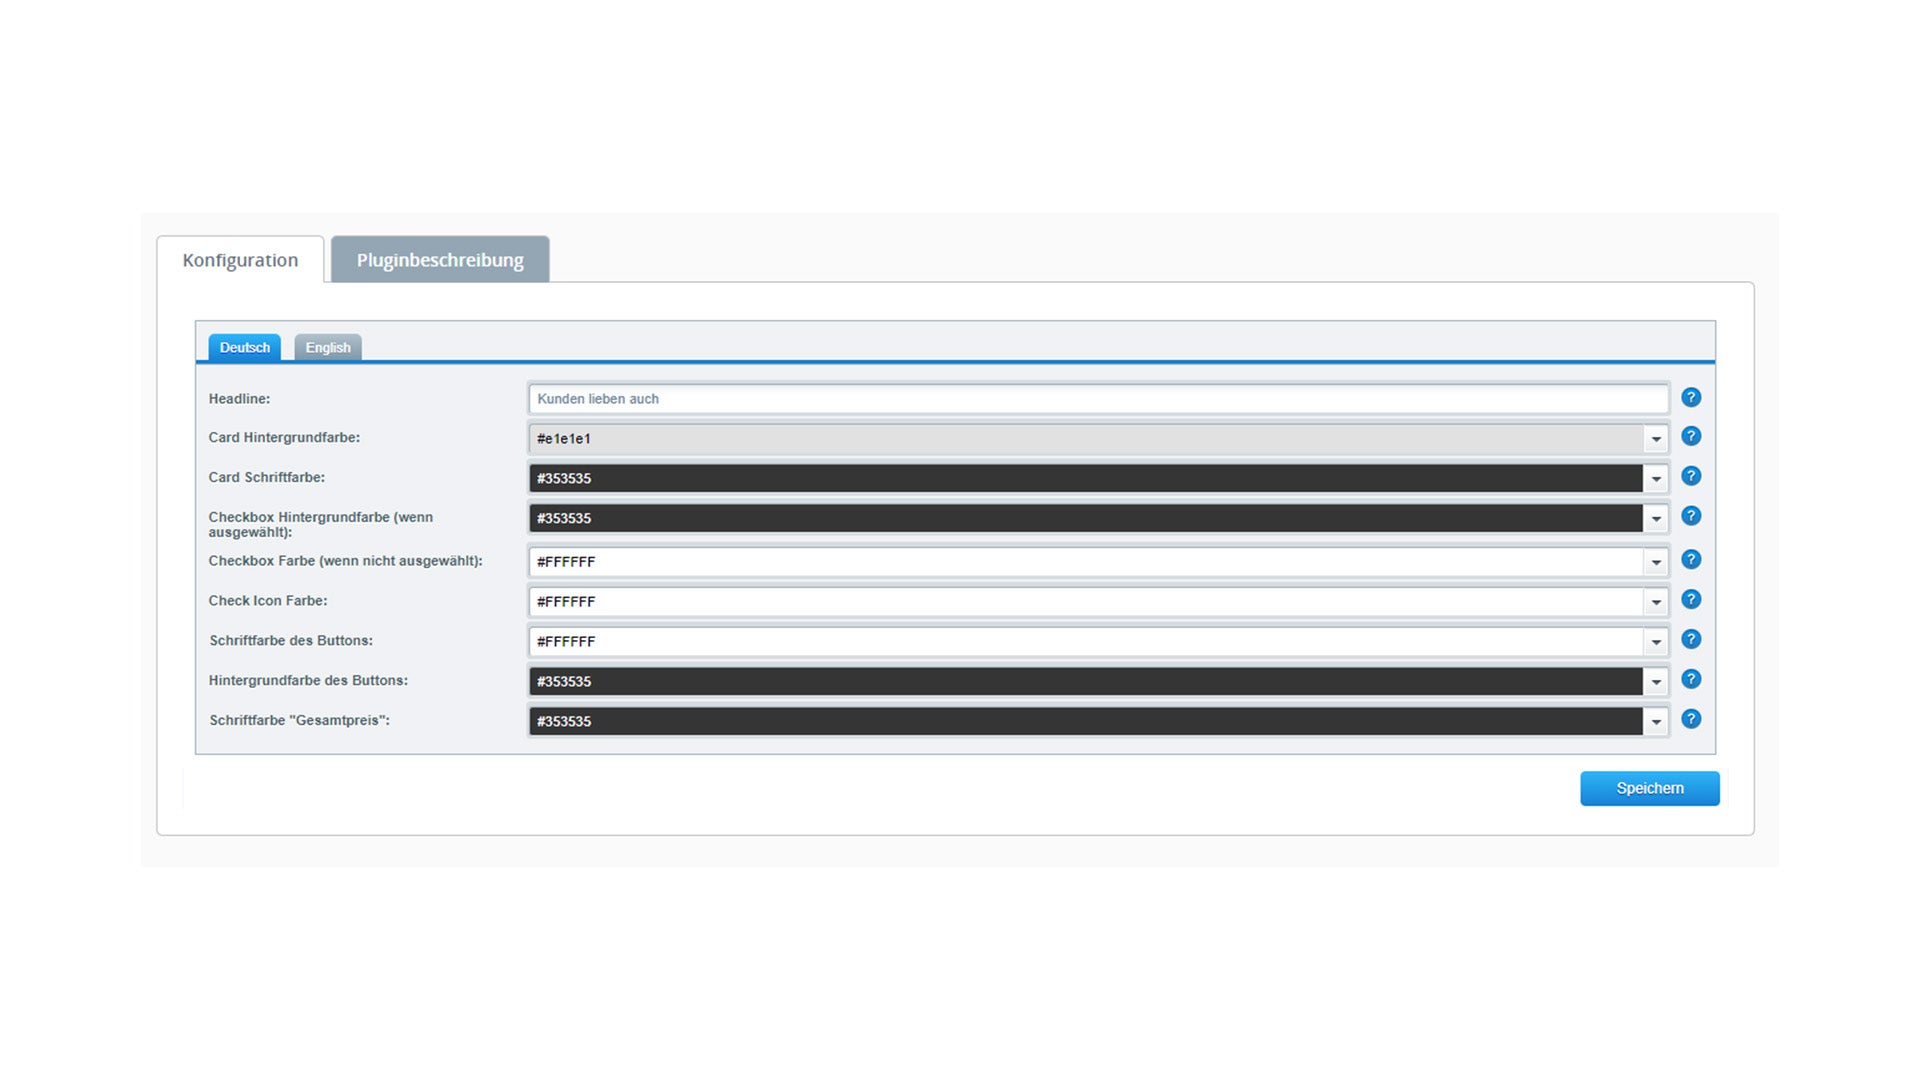1920x1080 pixels.
Task: Expand Hintergrundfarbe des Buttons dropdown arrow
Action: pos(1656,682)
